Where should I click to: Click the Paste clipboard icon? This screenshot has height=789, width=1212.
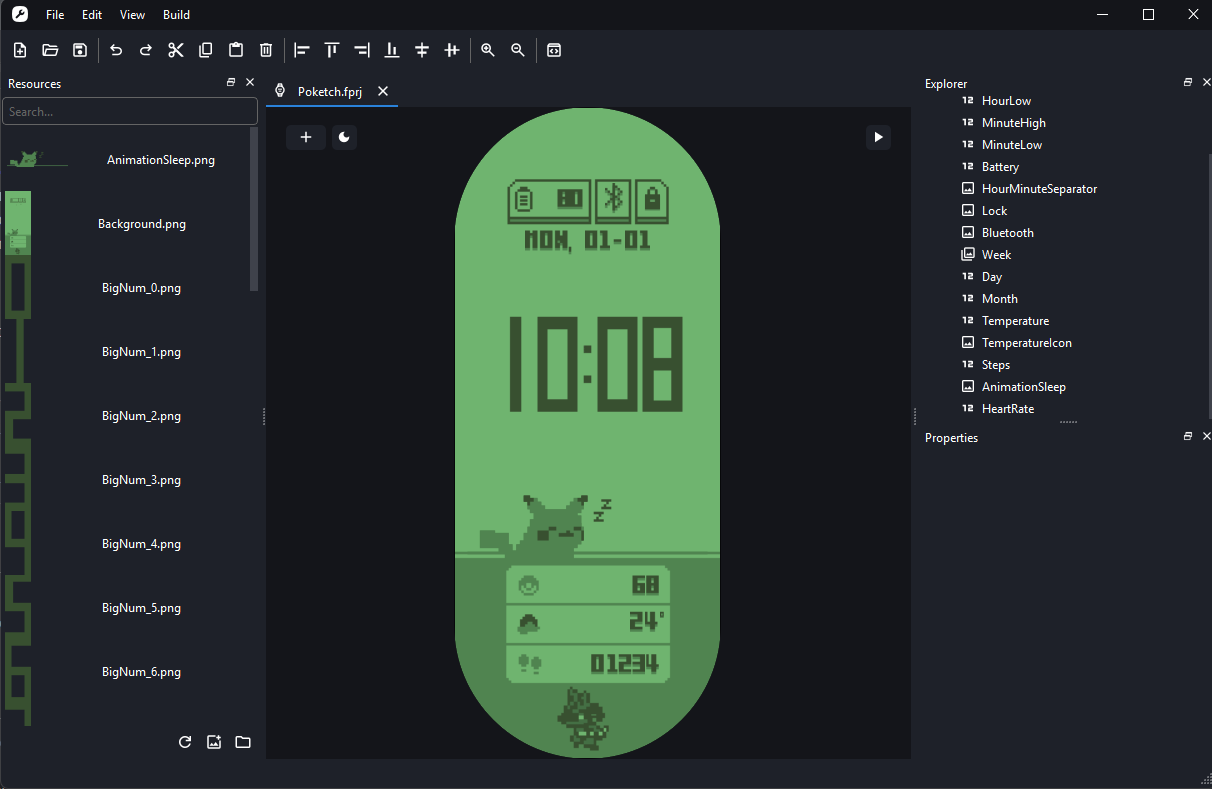pos(236,50)
